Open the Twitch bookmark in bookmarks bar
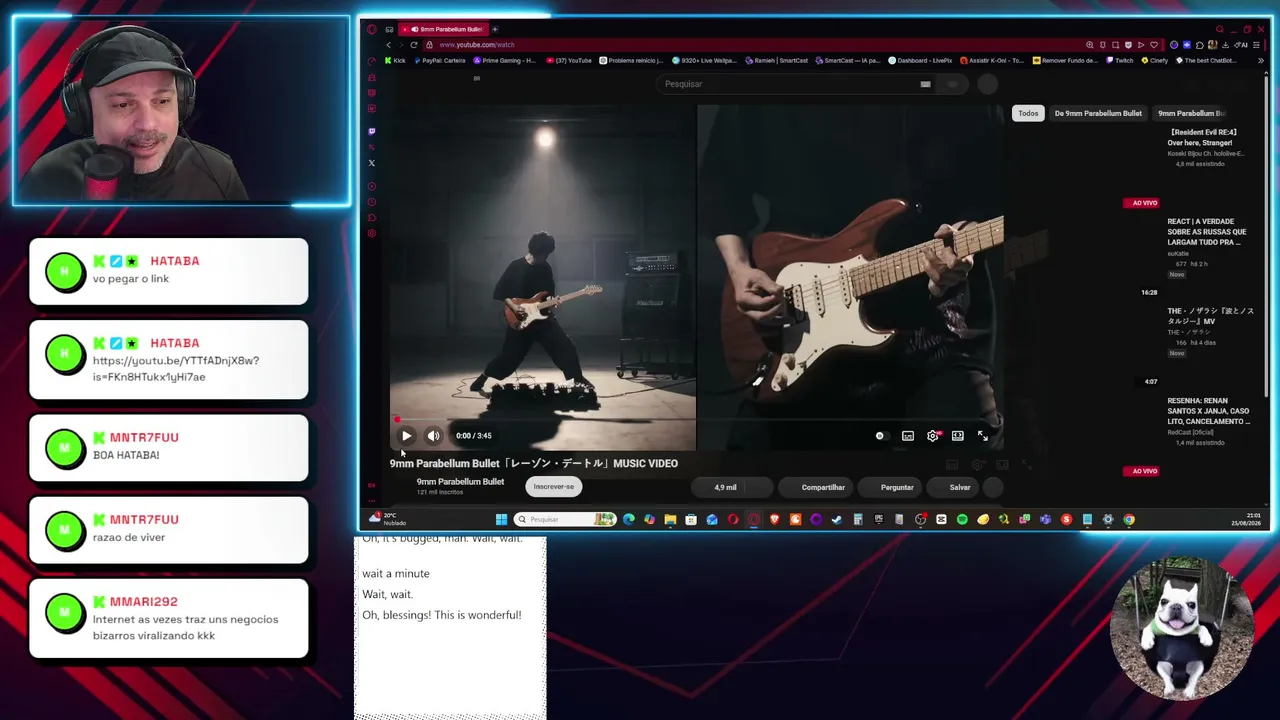 (x=1119, y=61)
